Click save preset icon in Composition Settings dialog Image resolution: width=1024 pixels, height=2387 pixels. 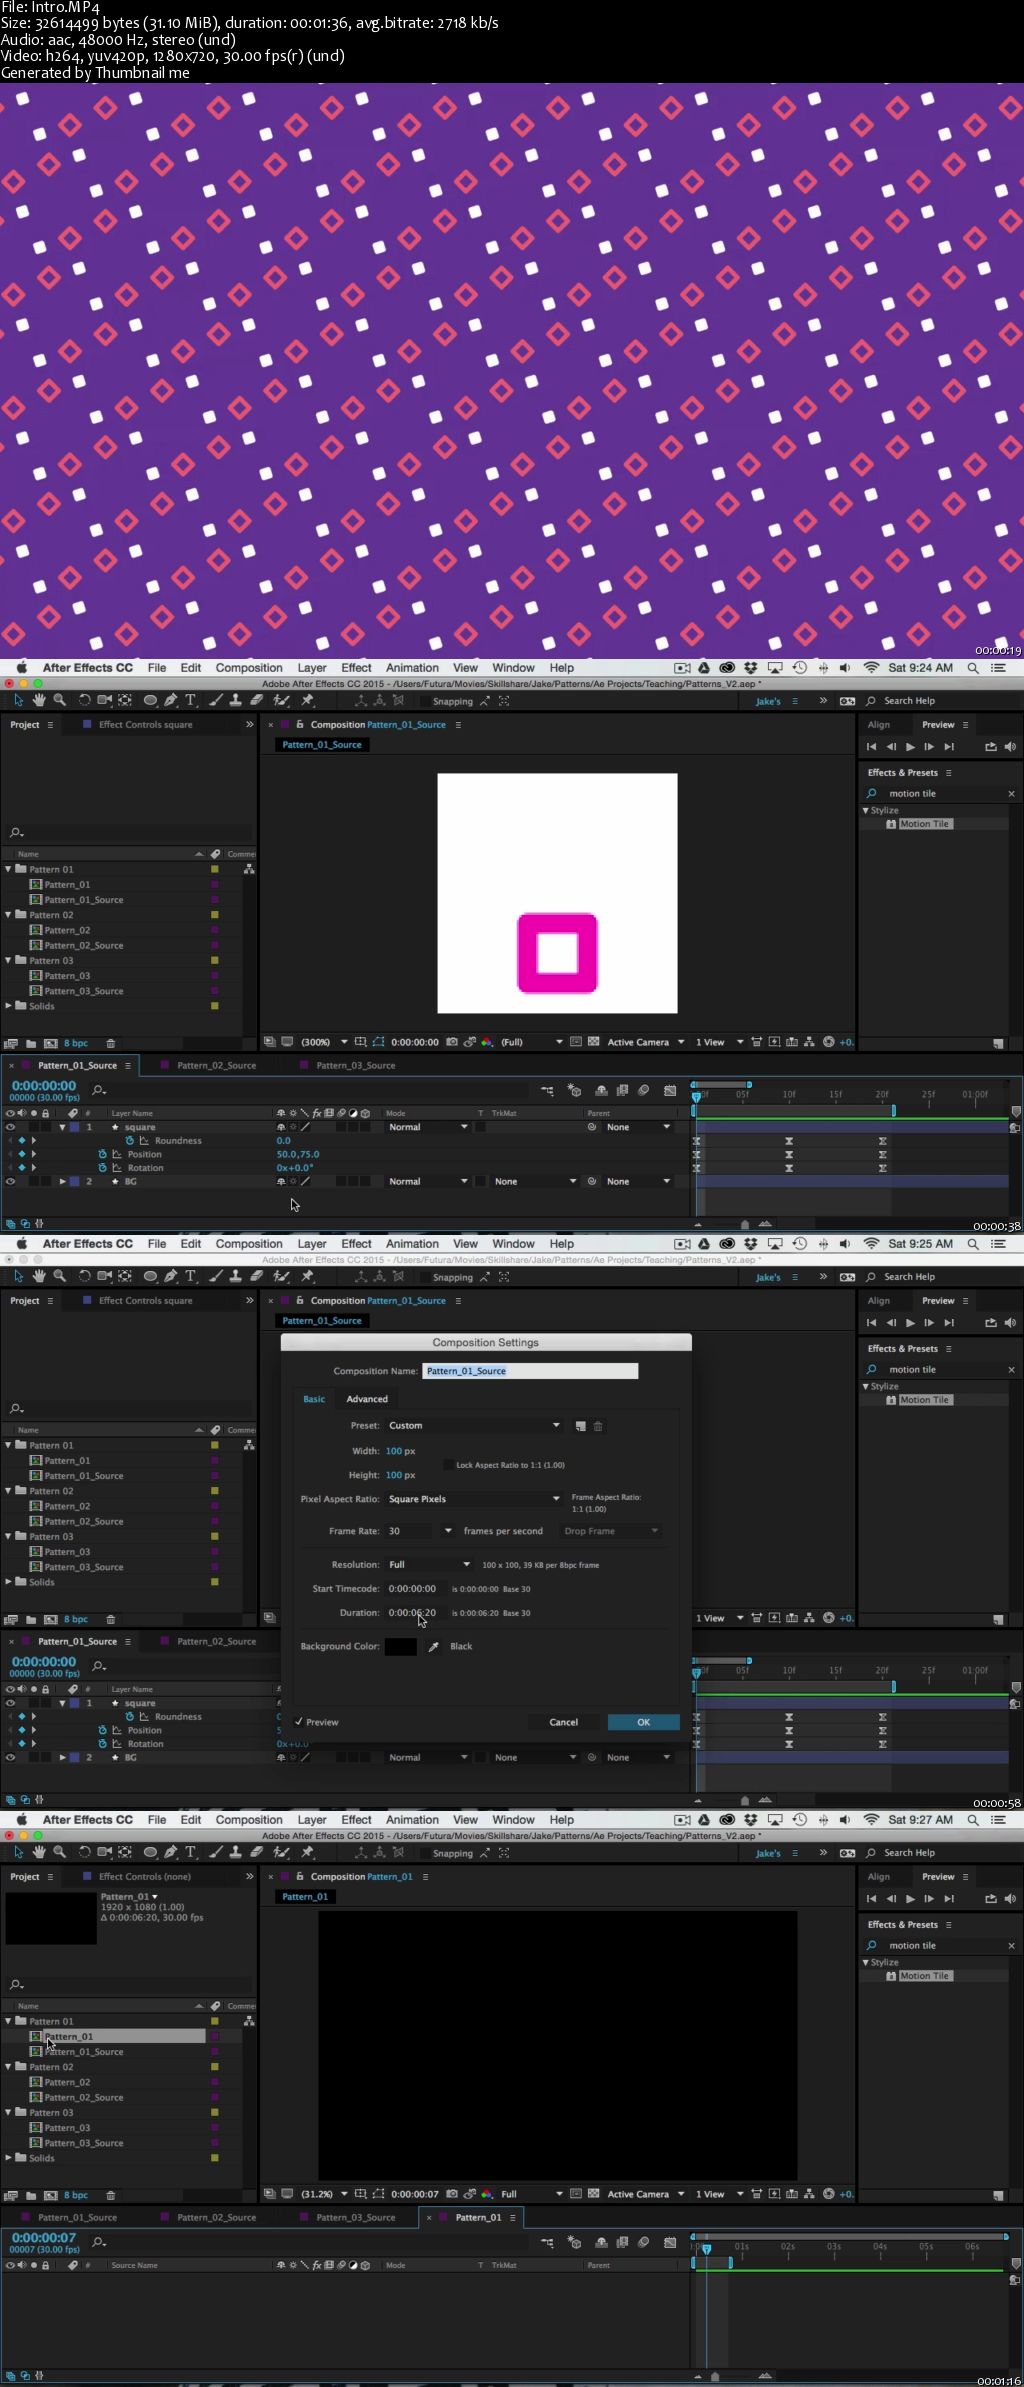tap(580, 1426)
